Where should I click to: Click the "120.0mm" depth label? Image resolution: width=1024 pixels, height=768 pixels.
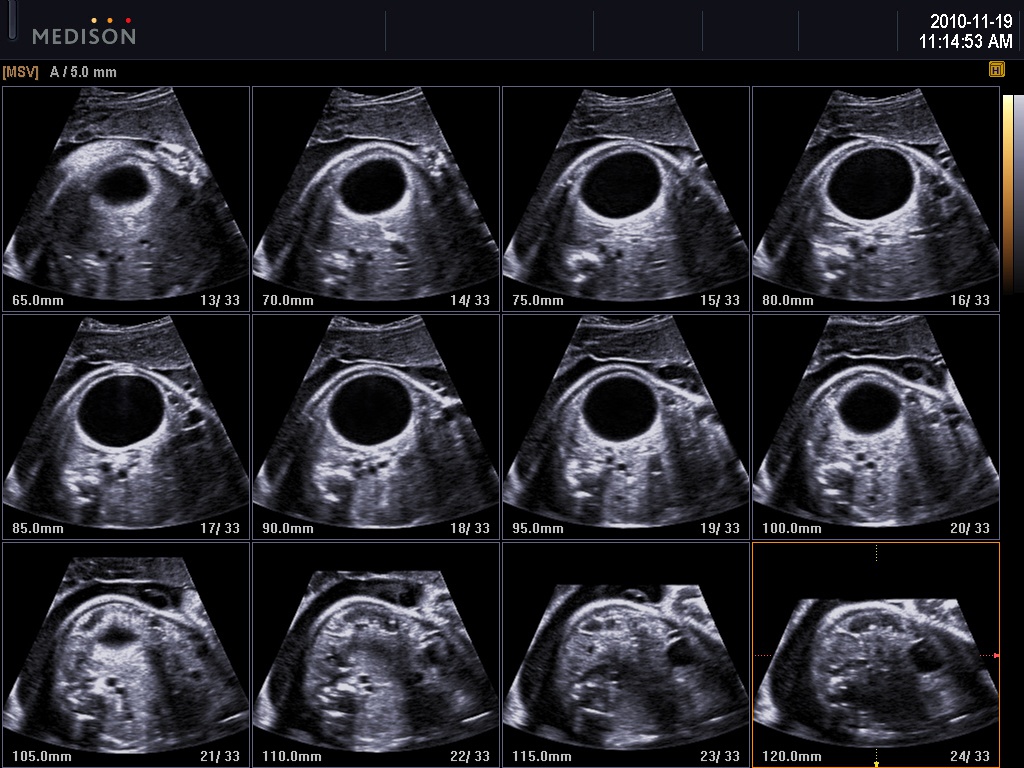792,756
